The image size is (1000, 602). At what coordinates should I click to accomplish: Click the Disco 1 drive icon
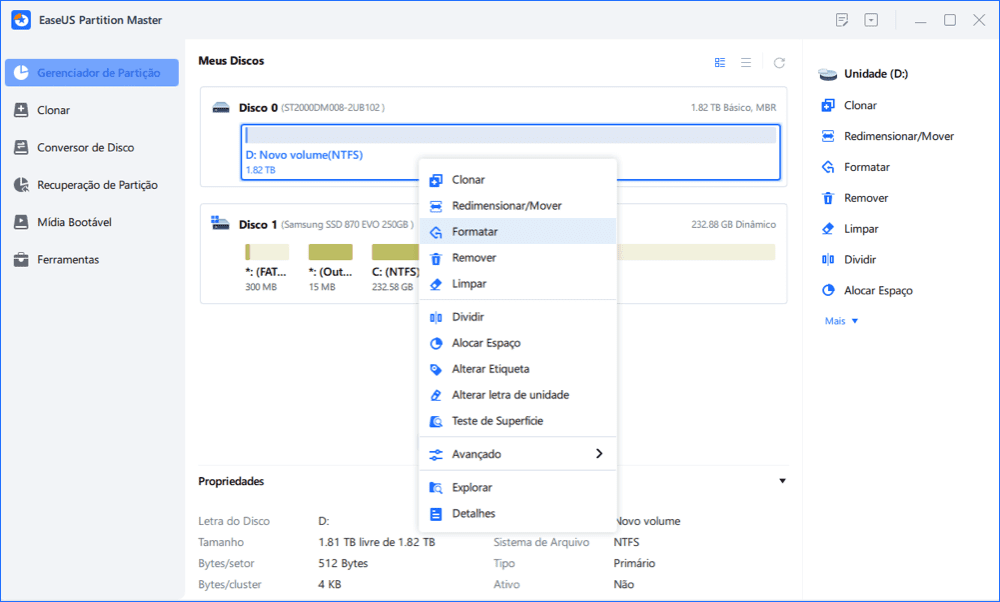pos(220,223)
